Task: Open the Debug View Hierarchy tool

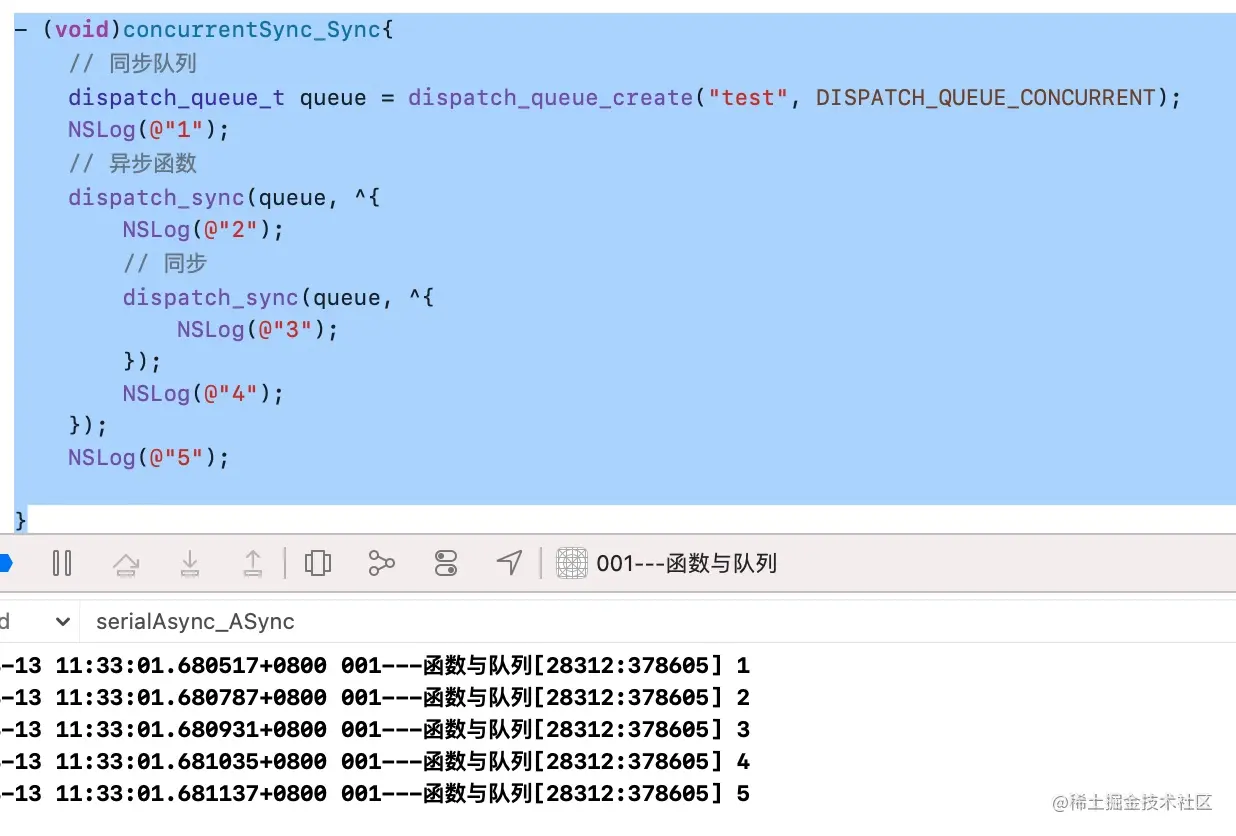Action: [x=318, y=563]
